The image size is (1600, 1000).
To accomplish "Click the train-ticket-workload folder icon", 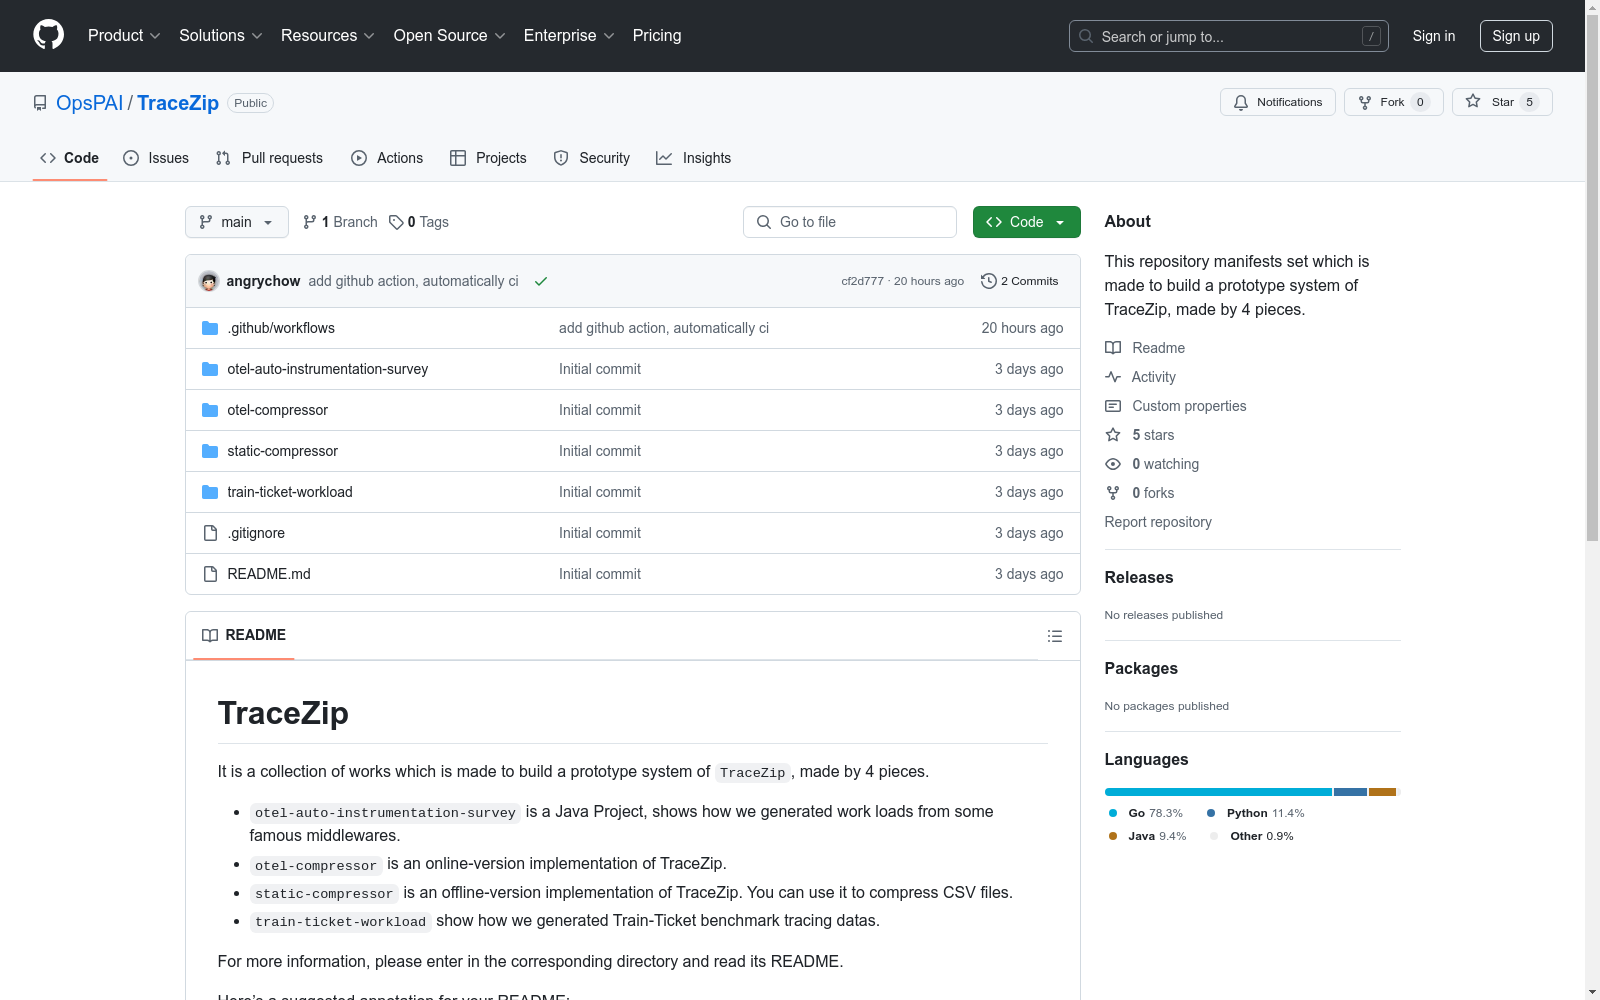I will click(210, 492).
